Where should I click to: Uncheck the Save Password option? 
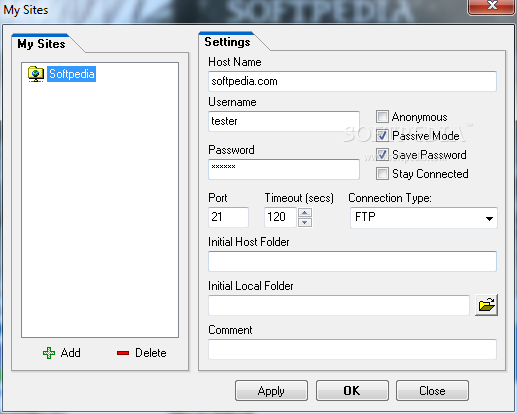[382, 155]
